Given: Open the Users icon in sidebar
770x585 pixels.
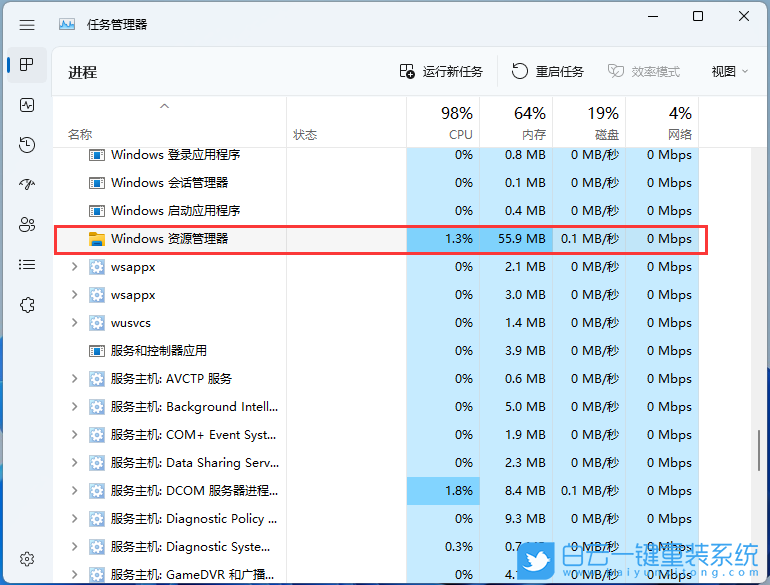Looking at the screenshot, I should click(x=27, y=224).
